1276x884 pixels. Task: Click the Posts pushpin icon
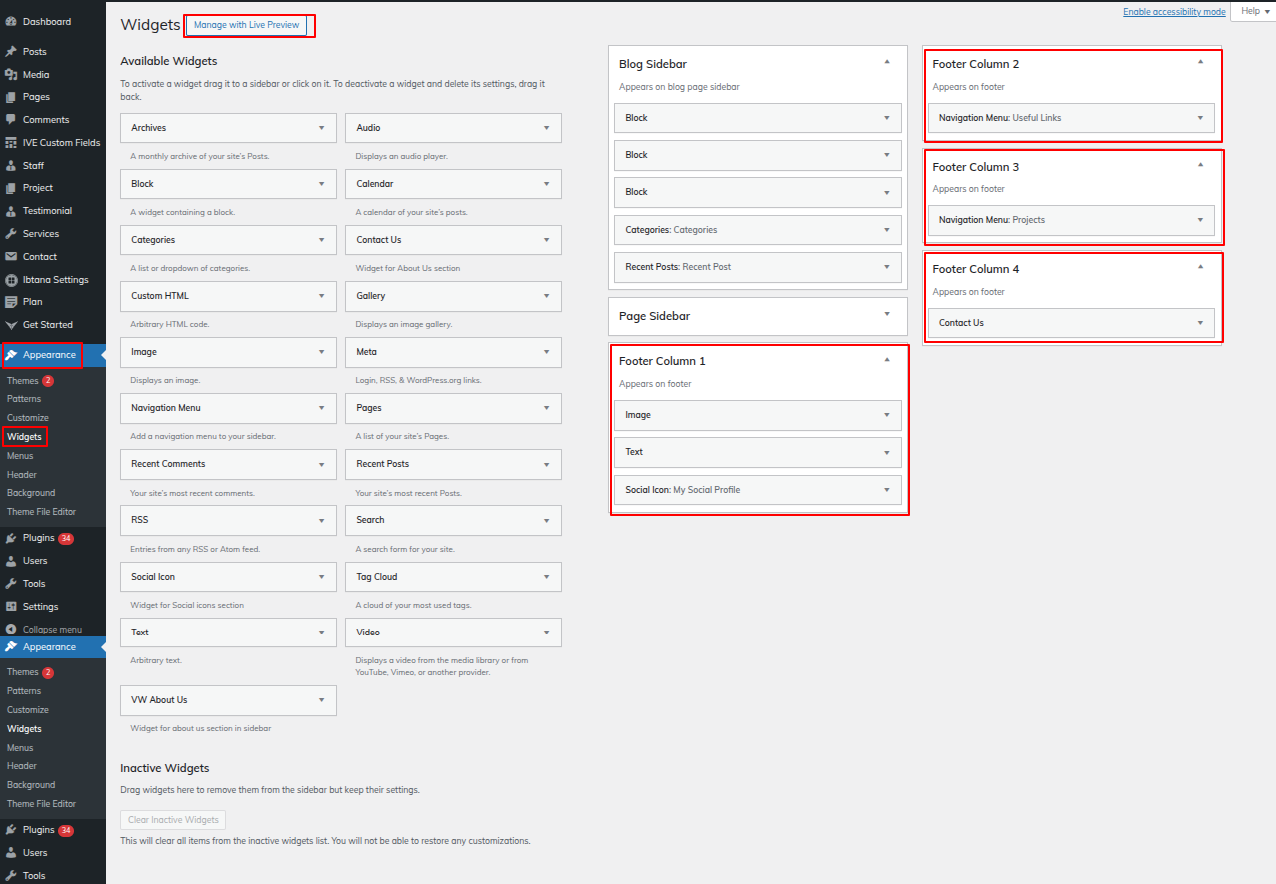point(11,52)
